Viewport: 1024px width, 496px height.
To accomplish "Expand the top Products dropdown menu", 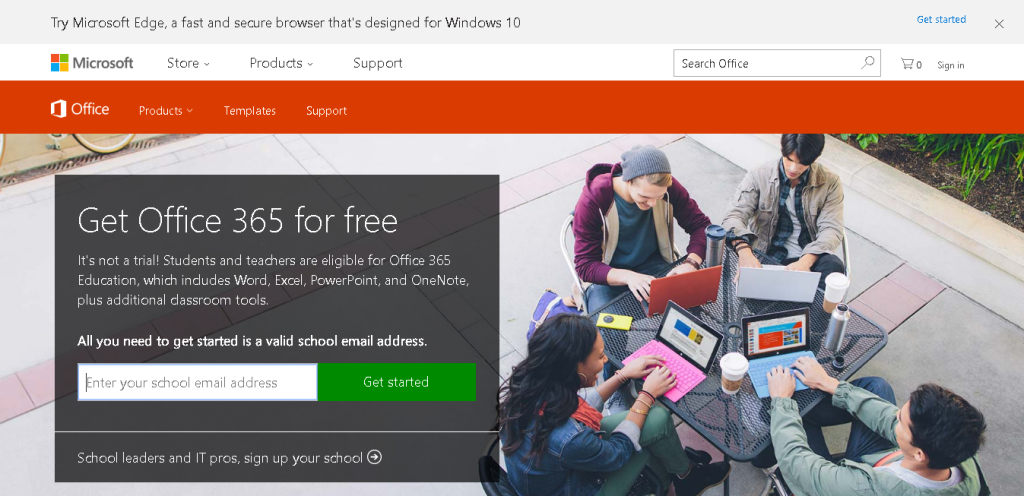I will [281, 63].
